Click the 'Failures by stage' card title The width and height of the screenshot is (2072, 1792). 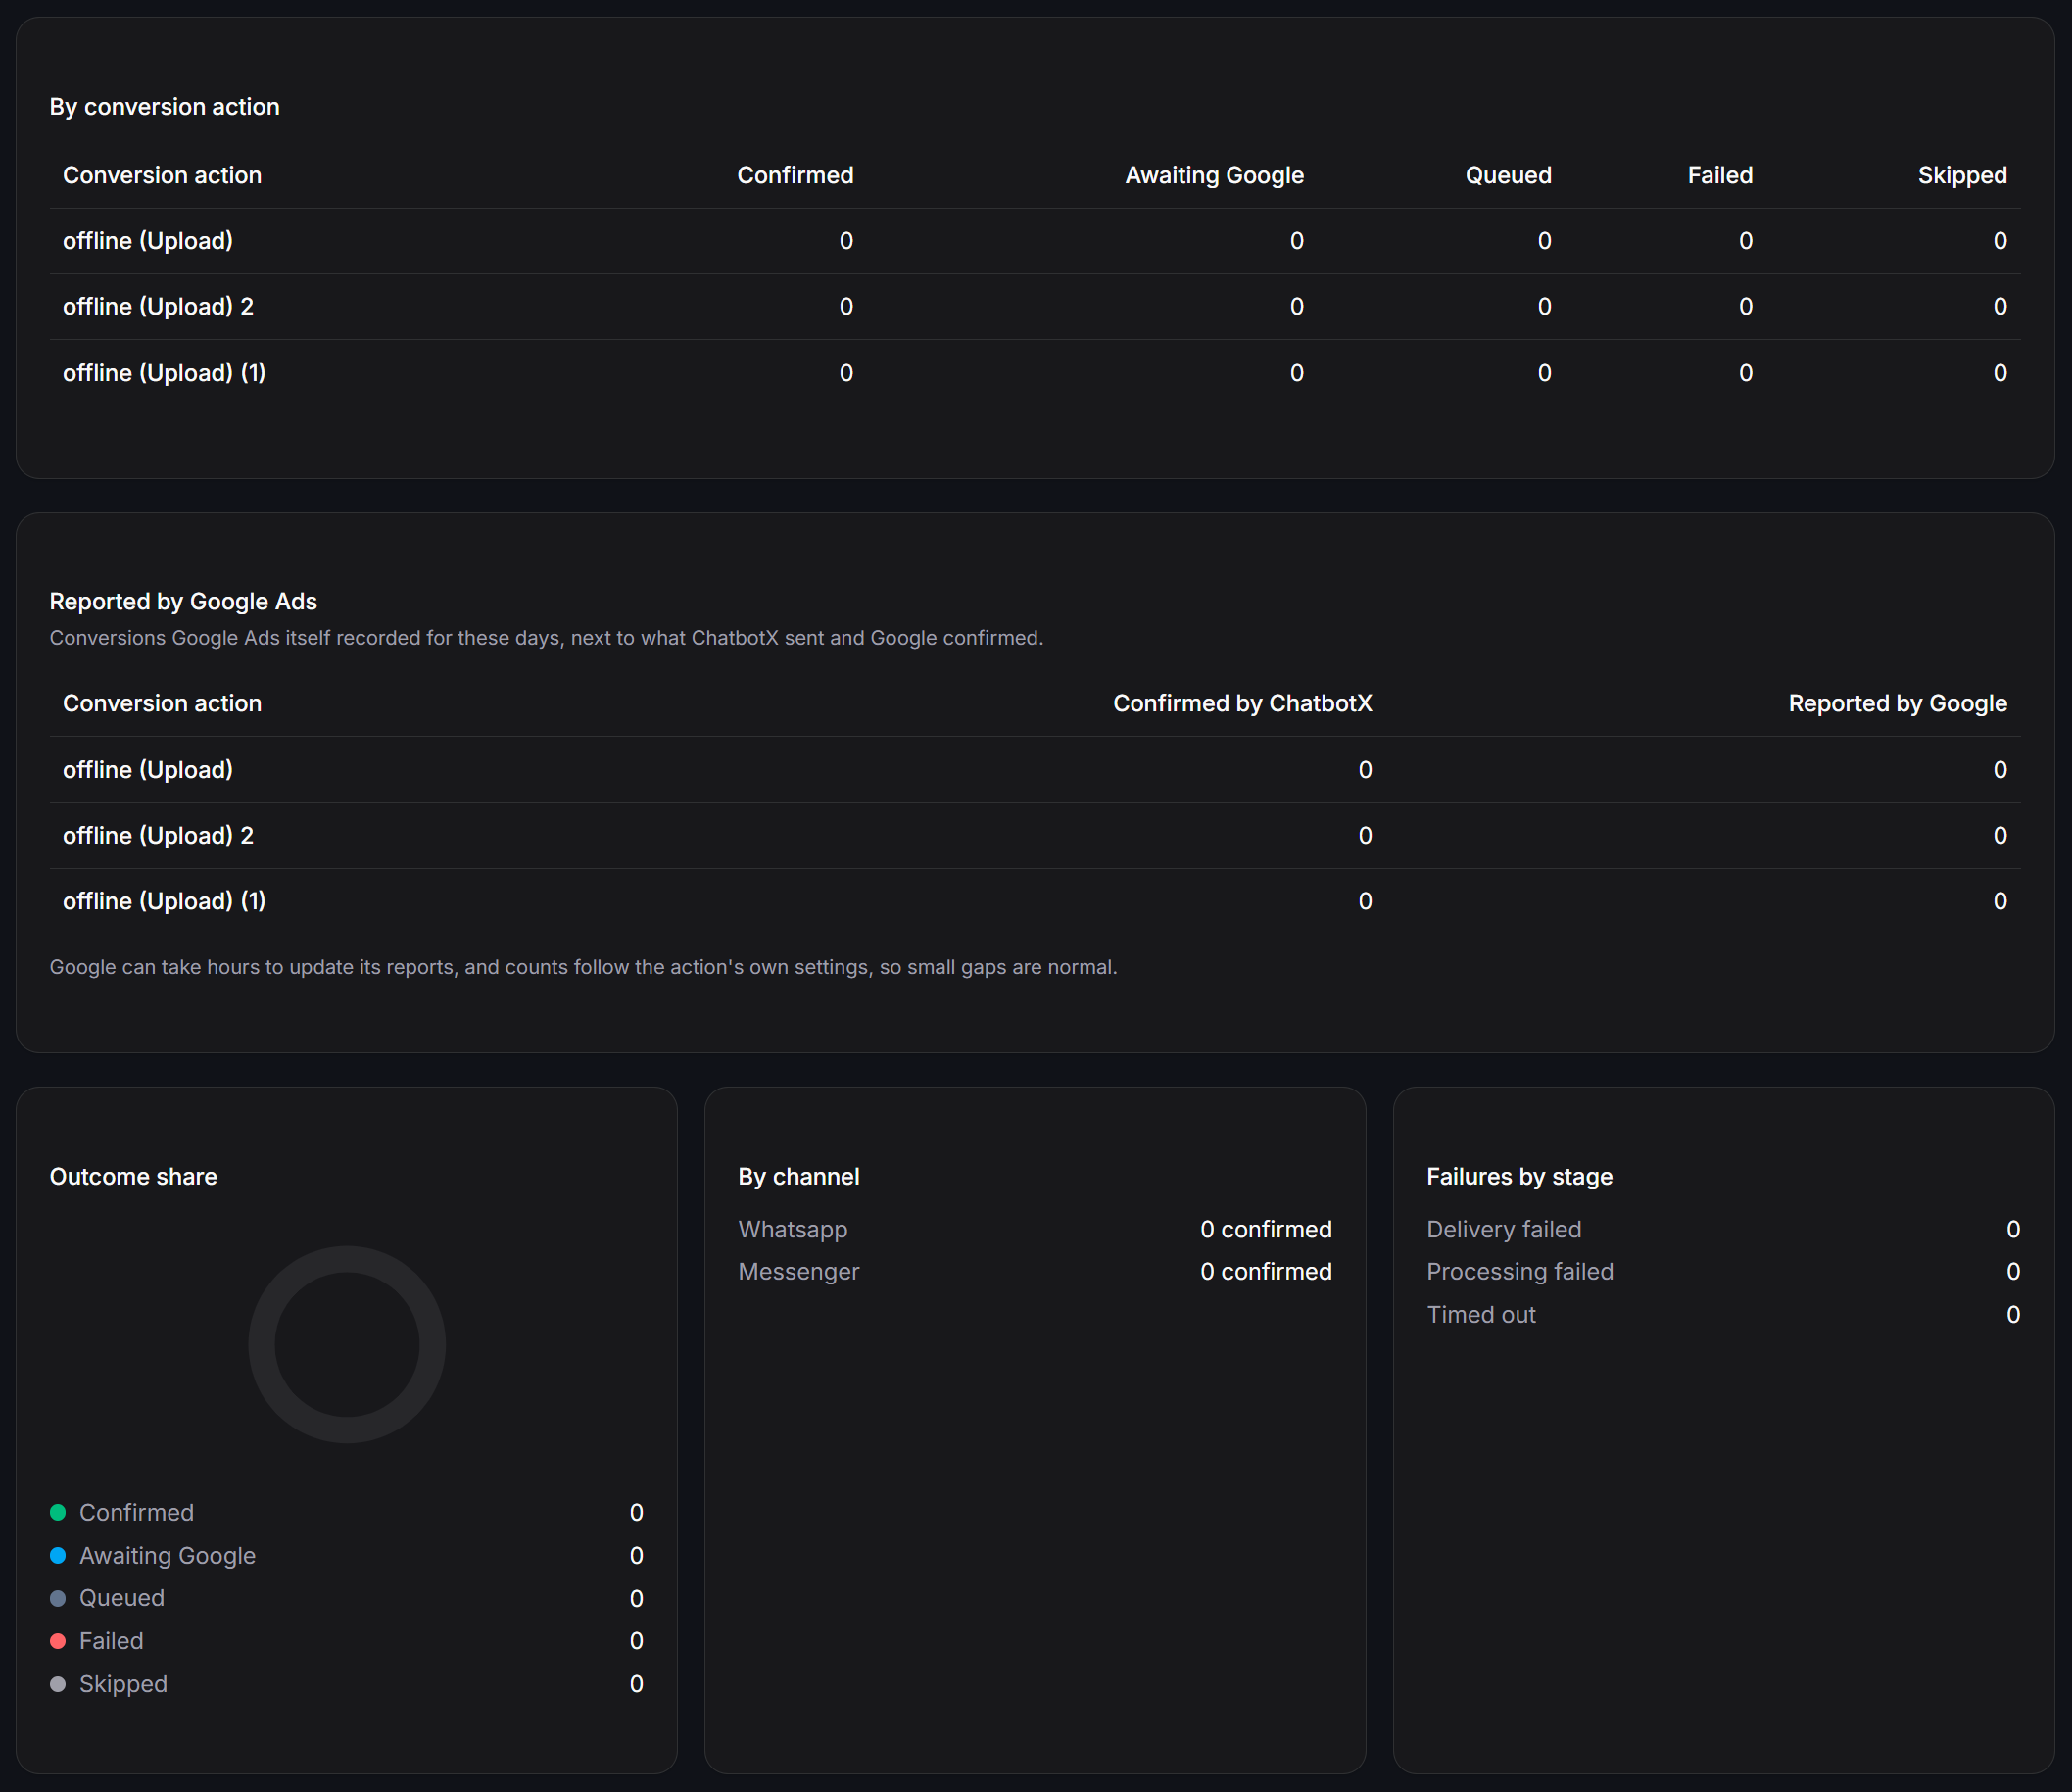point(1519,1176)
